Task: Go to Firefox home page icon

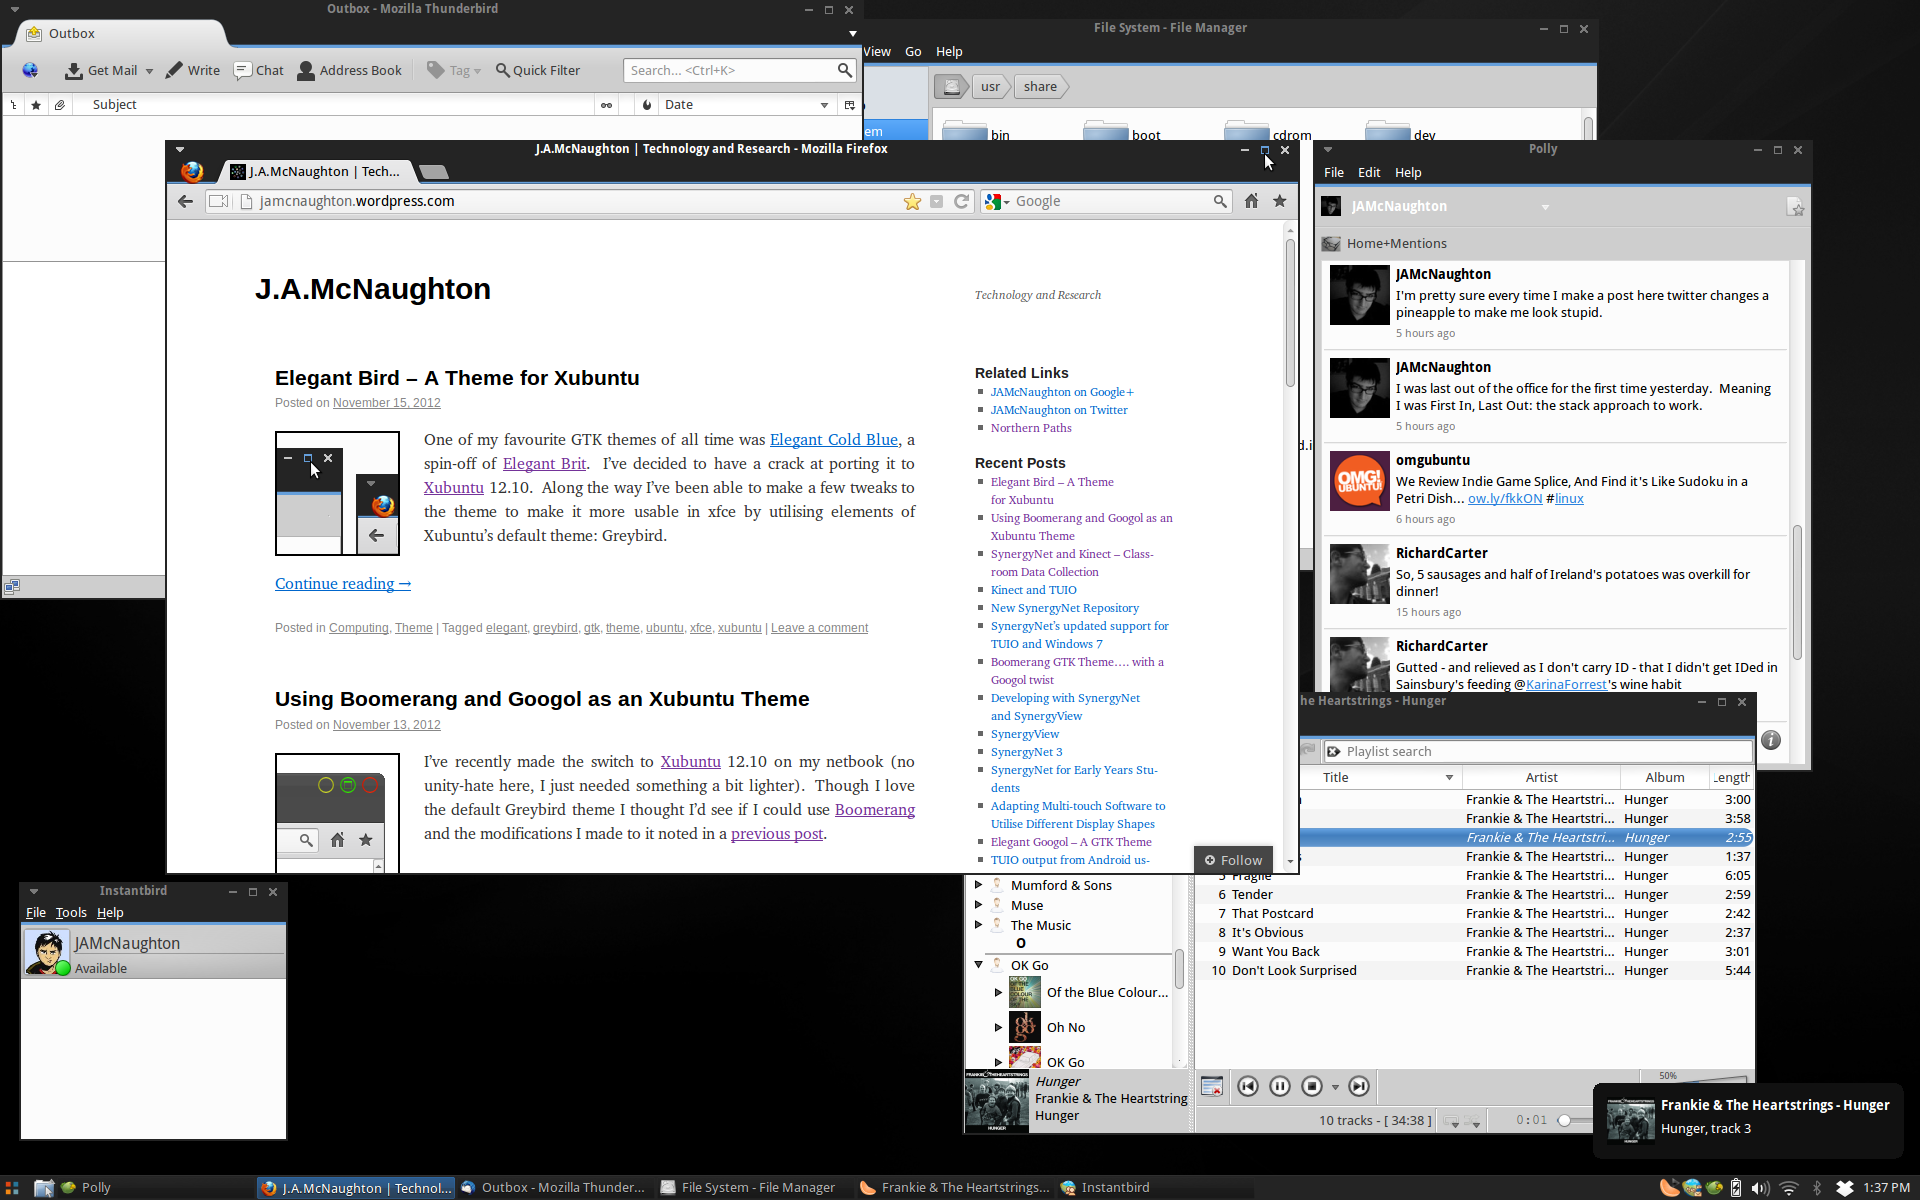Action: 1251,201
